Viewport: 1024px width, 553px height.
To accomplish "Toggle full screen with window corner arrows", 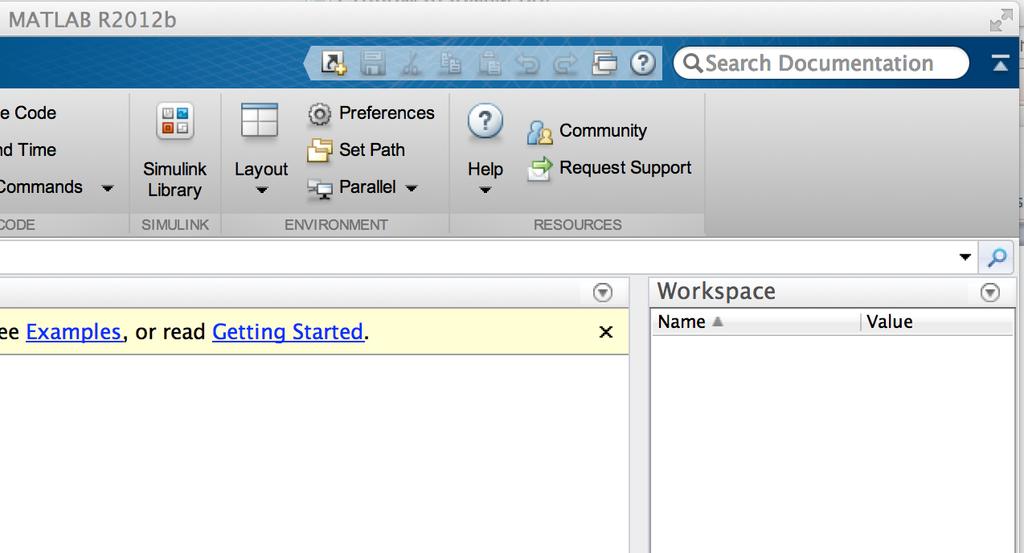I will (x=1000, y=20).
